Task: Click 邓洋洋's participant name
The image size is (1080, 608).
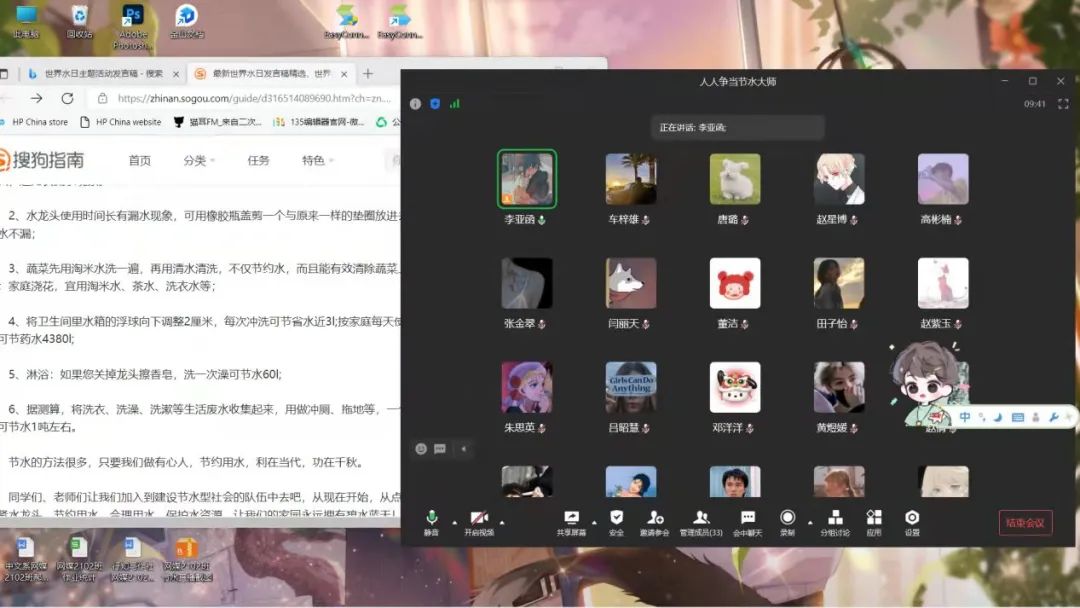Action: click(x=727, y=428)
